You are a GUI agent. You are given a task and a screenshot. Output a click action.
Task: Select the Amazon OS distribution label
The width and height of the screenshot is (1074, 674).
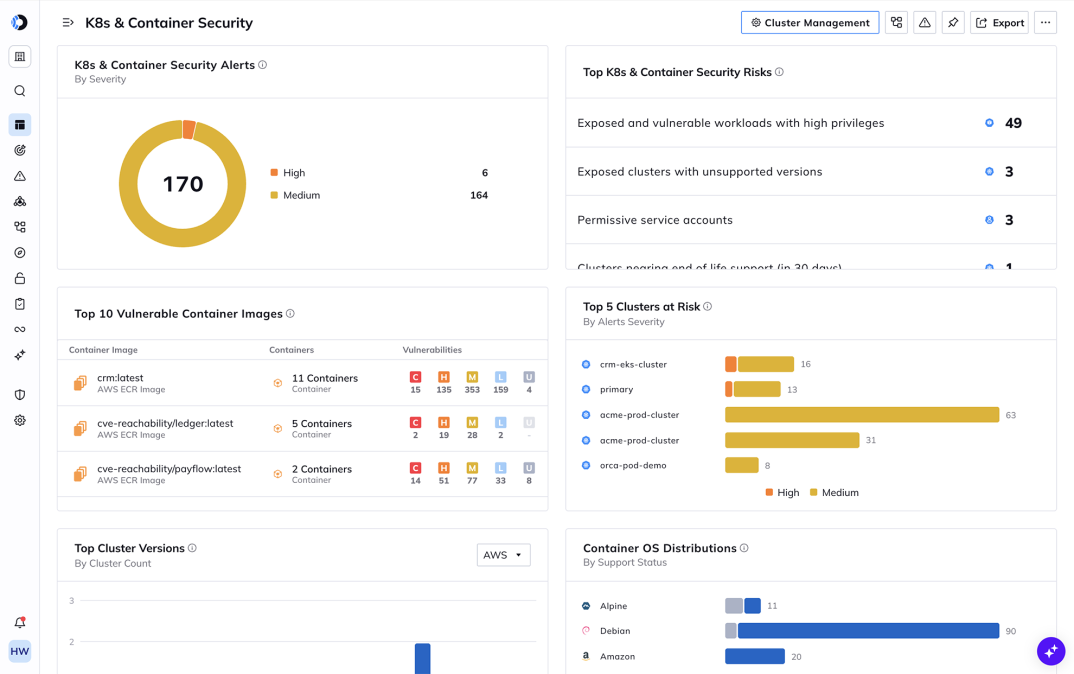(617, 656)
